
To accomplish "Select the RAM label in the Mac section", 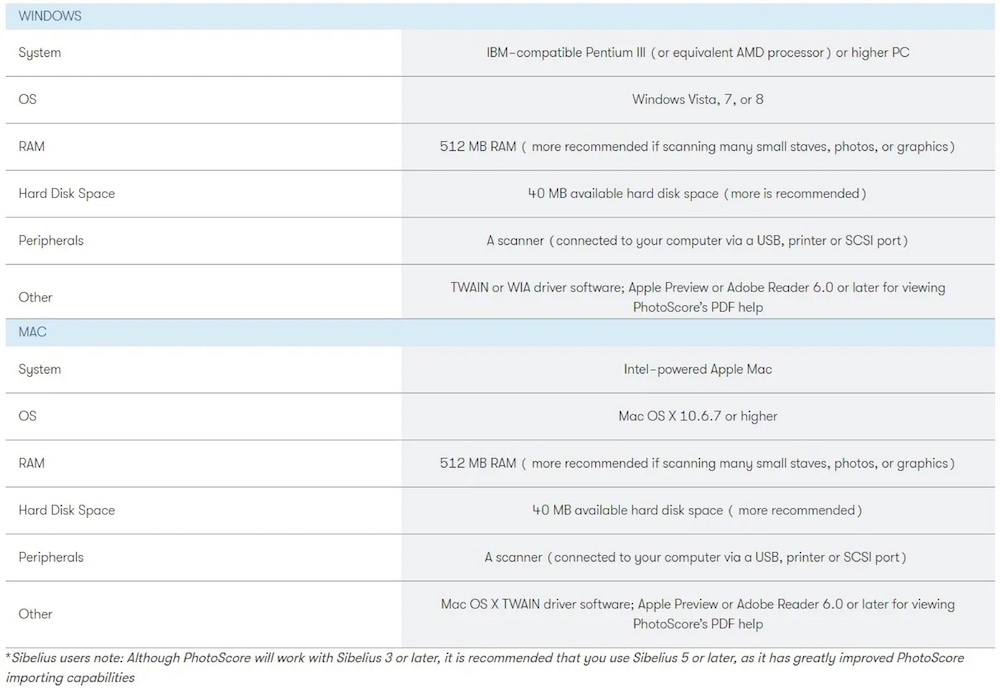I will (32, 464).
